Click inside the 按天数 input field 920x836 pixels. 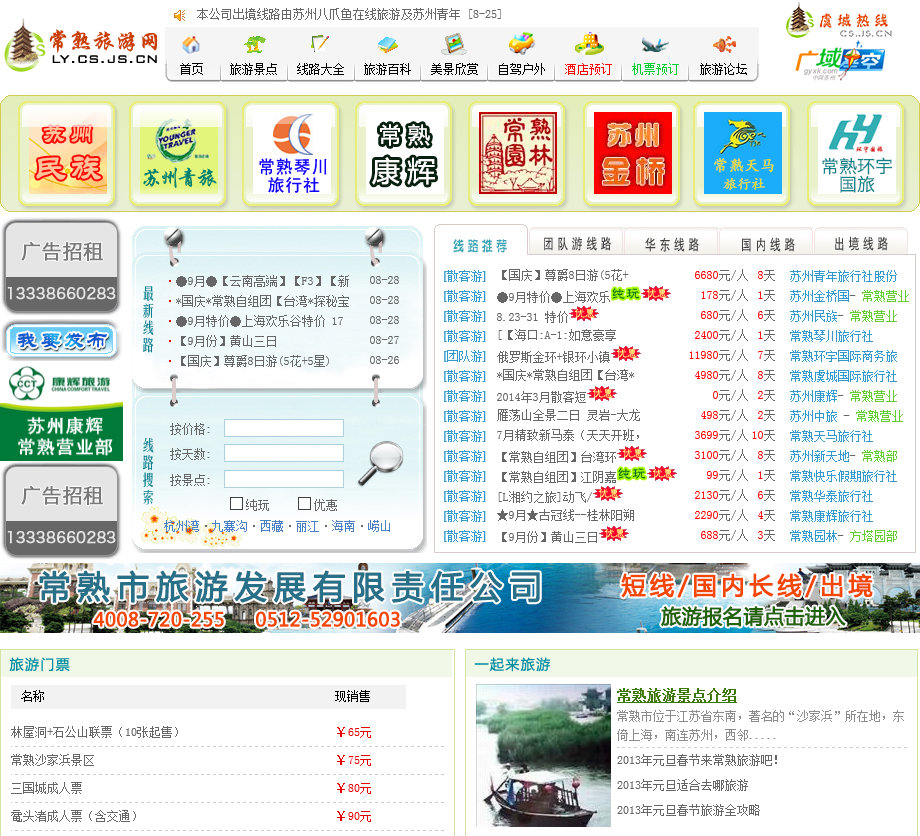[284, 453]
